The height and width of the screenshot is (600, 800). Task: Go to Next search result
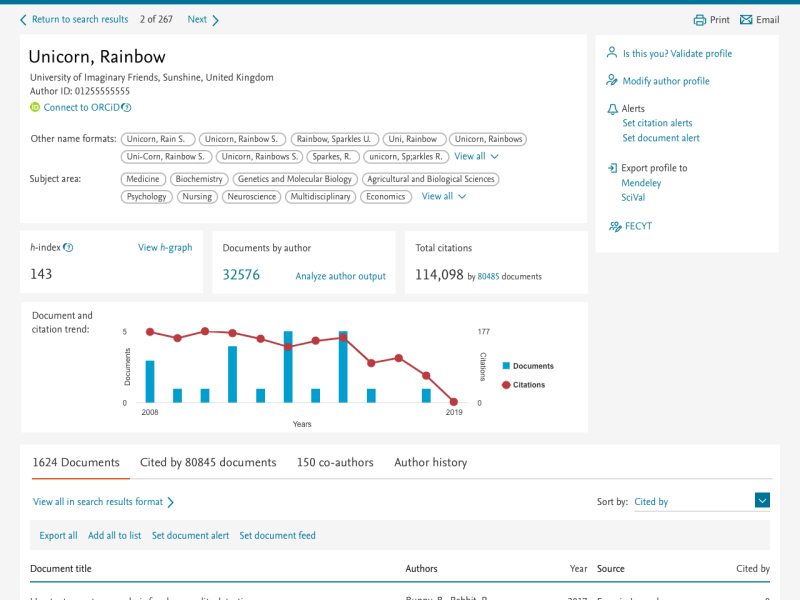(x=203, y=20)
